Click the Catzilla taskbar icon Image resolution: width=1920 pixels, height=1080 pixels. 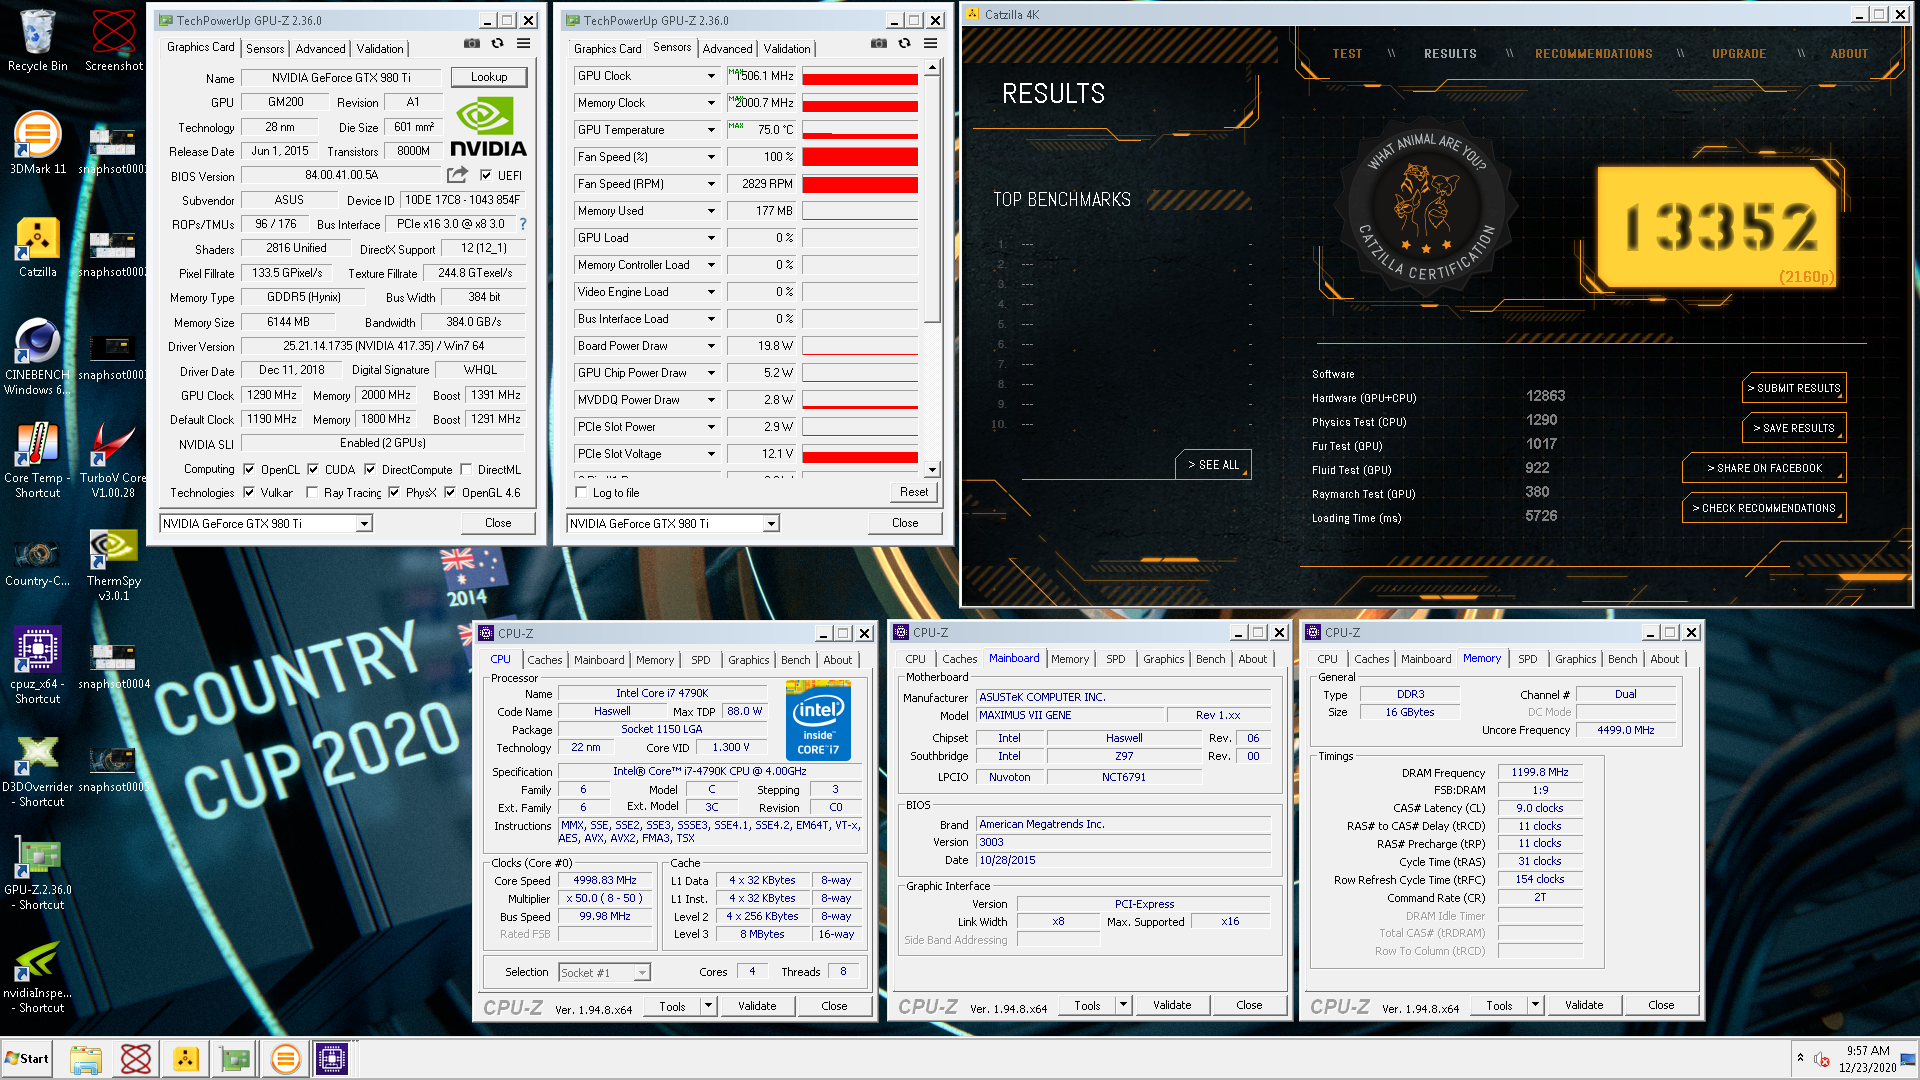tap(185, 1058)
